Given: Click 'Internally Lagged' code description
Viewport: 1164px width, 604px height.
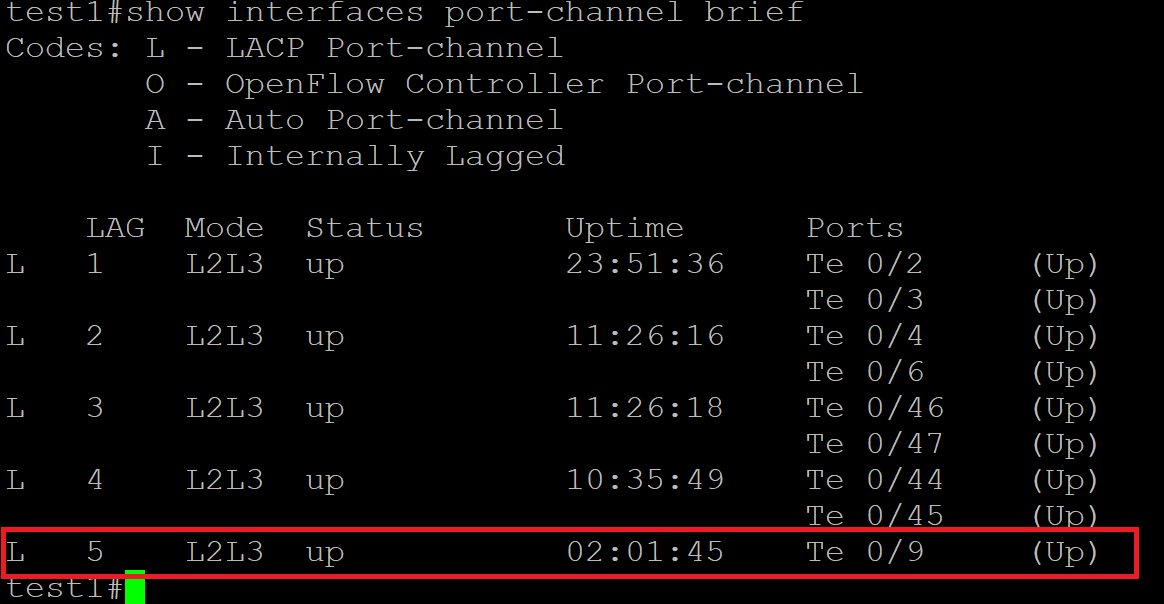Looking at the screenshot, I should (x=395, y=156).
